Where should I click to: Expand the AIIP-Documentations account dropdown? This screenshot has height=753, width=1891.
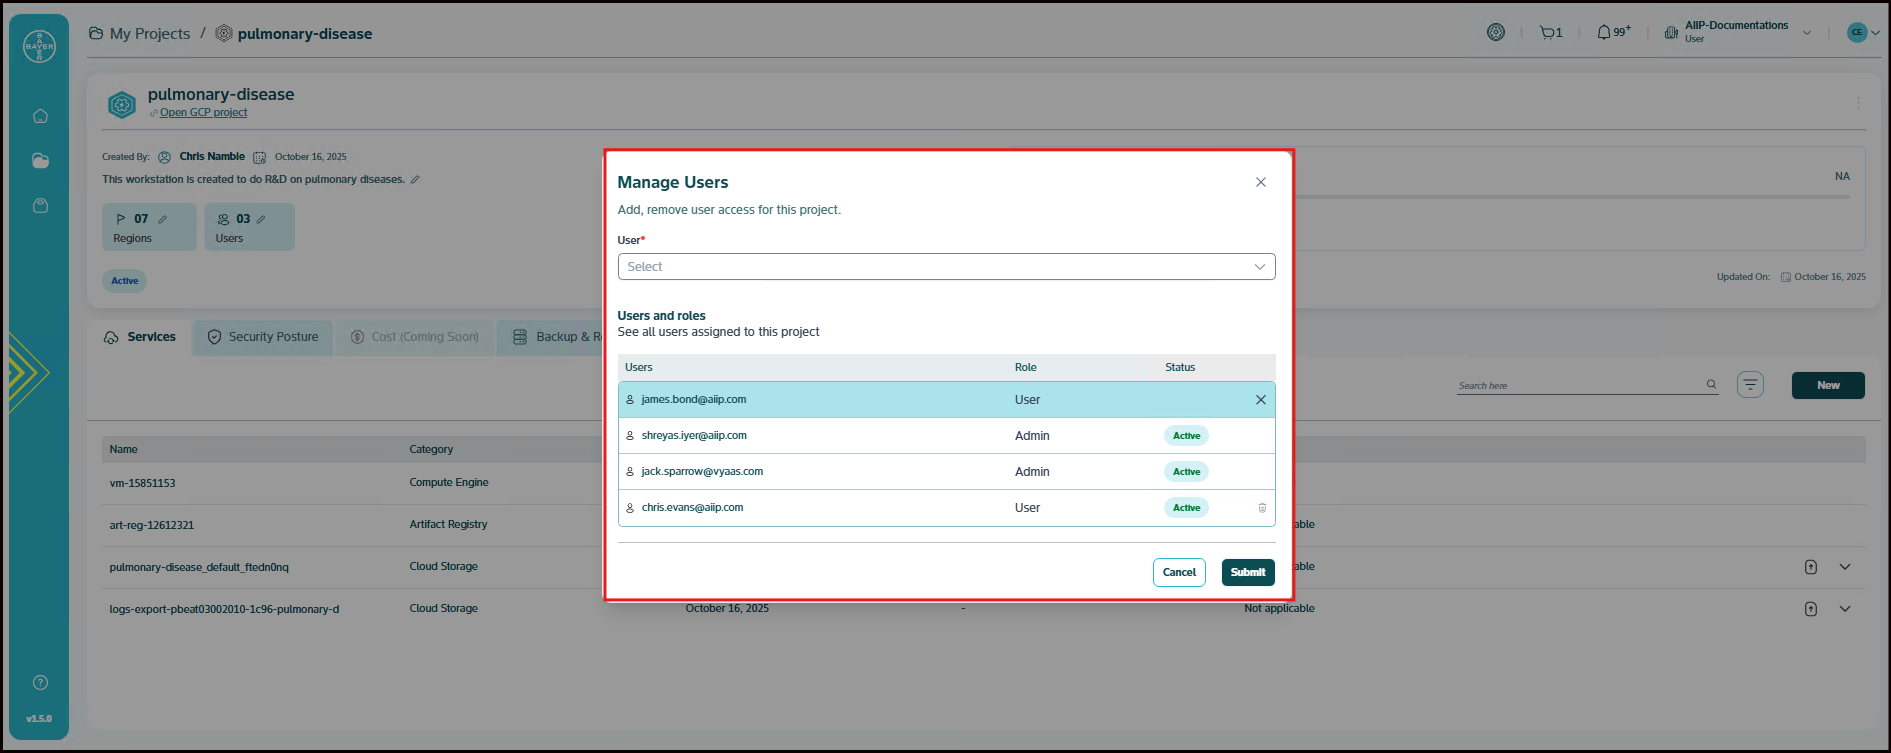(1807, 33)
